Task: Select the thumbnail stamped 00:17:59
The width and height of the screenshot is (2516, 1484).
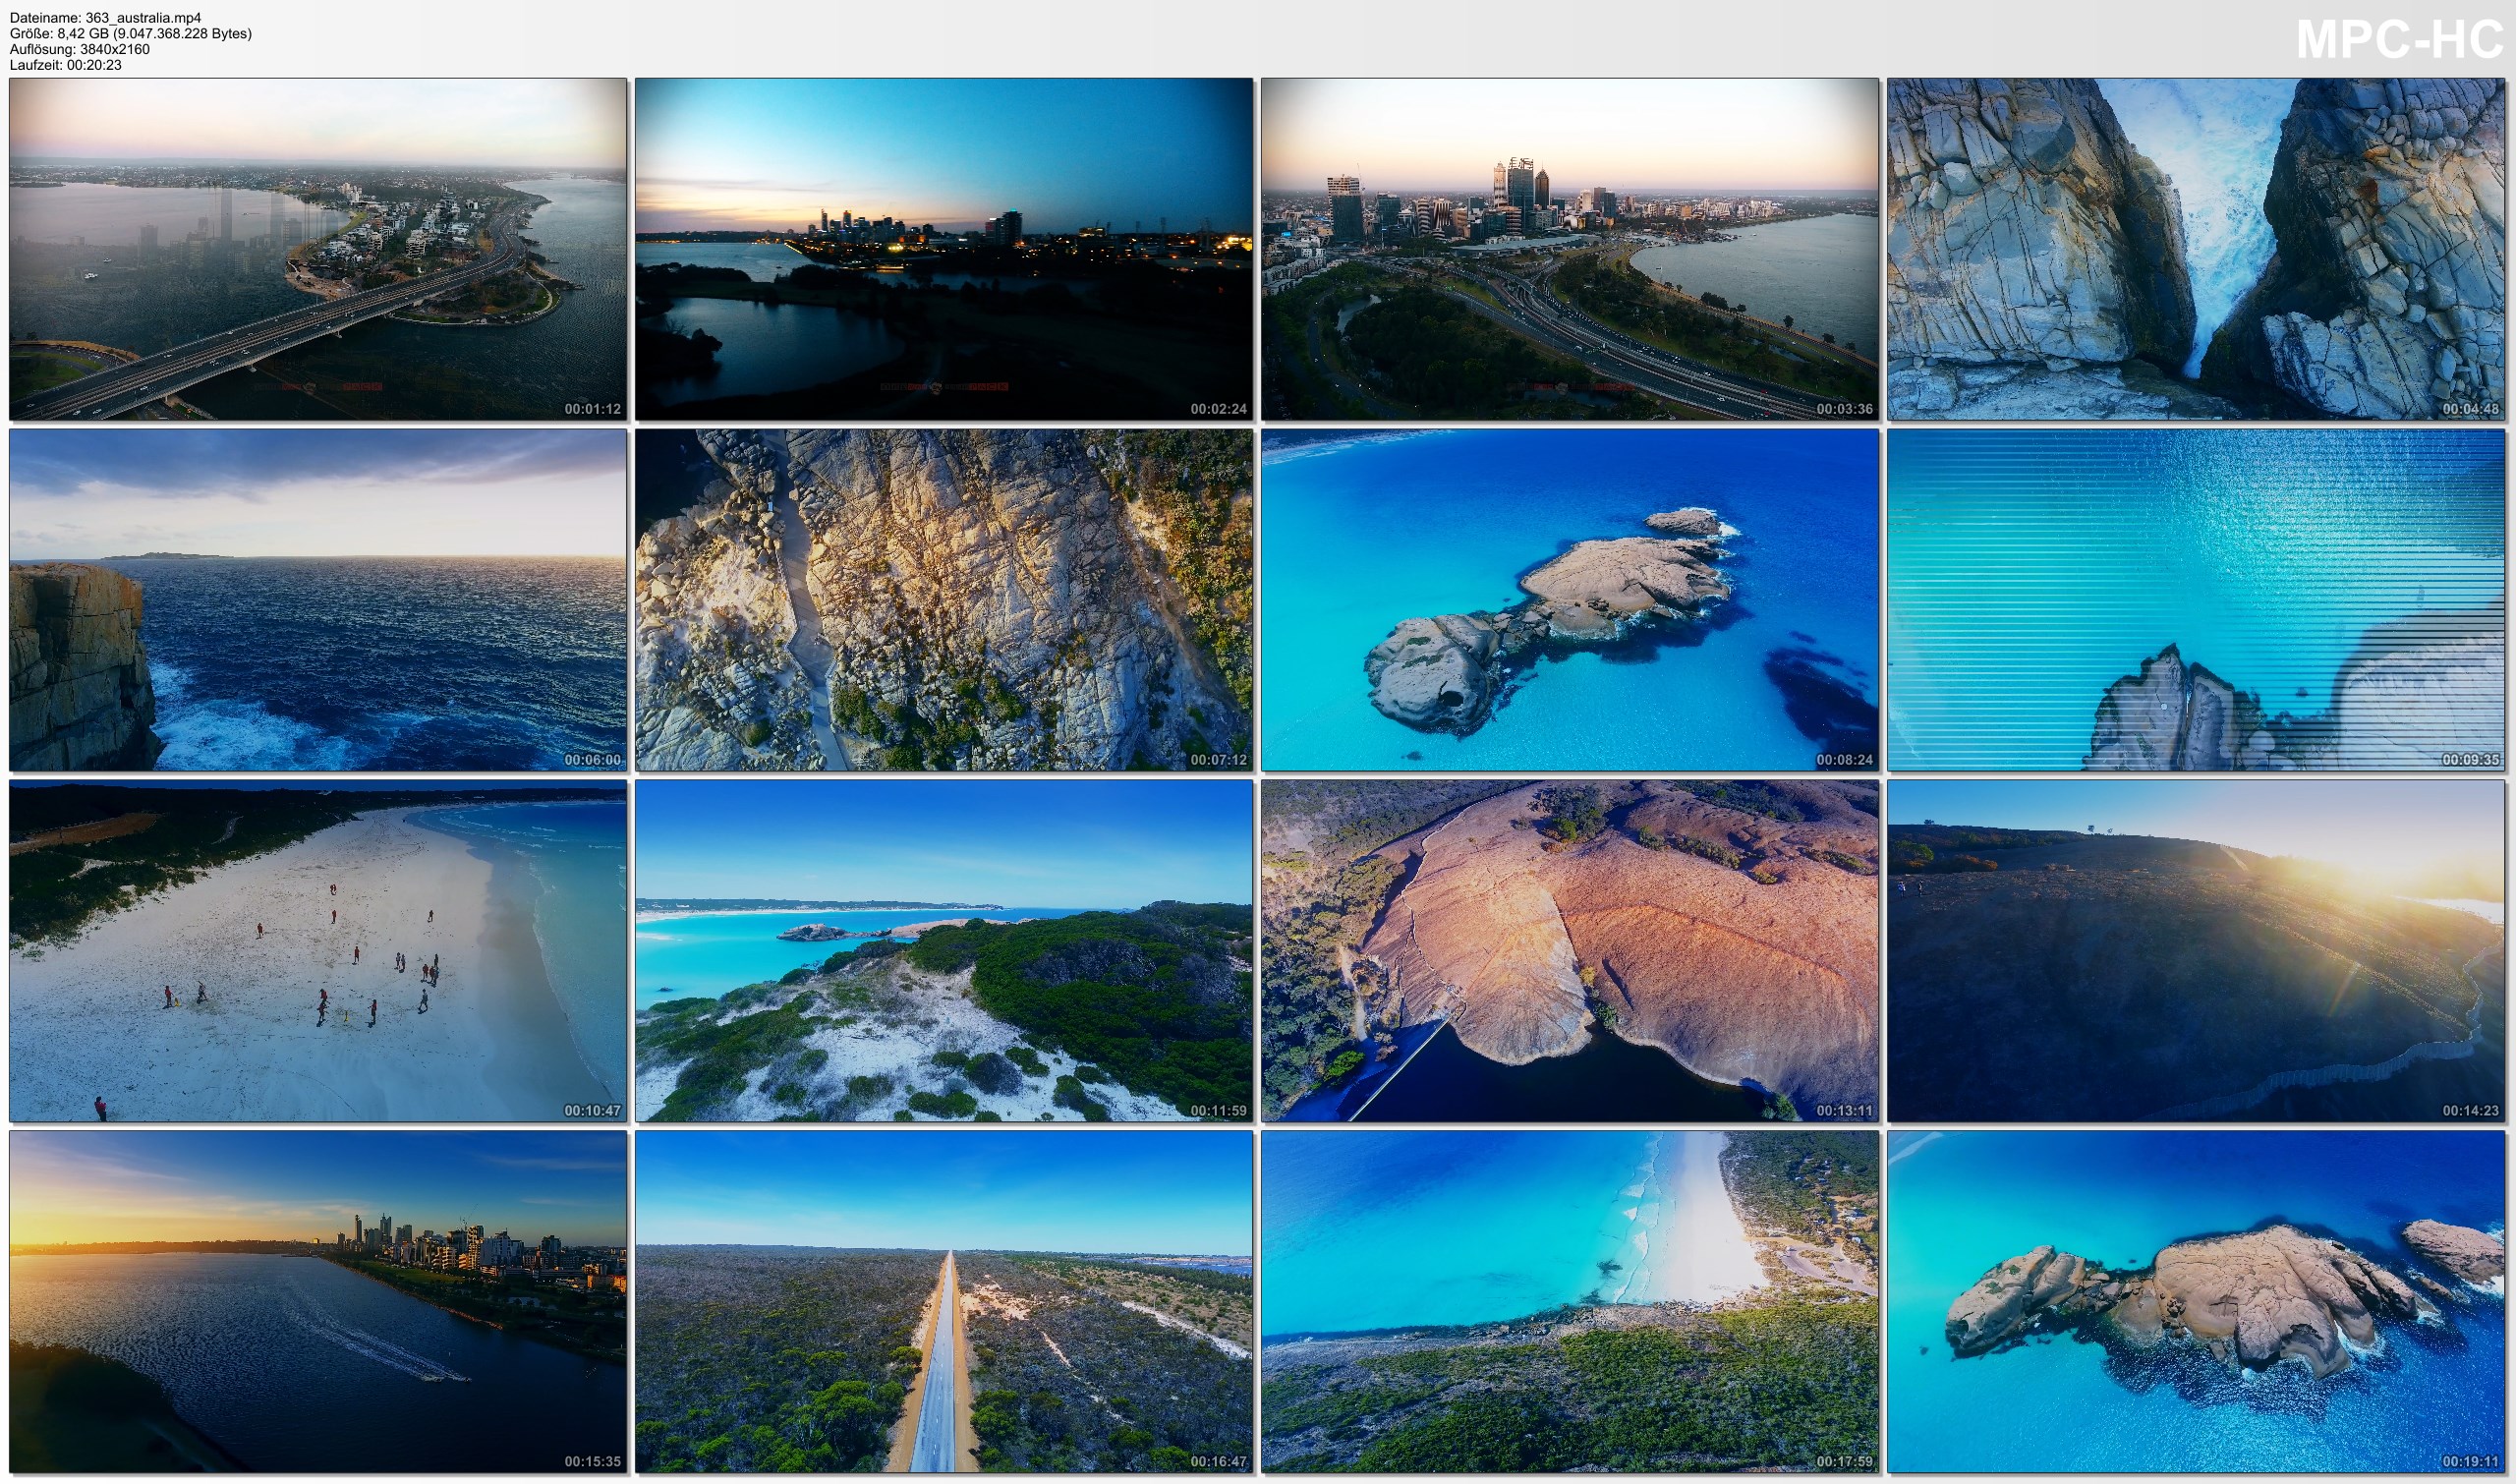Action: point(1570,1302)
